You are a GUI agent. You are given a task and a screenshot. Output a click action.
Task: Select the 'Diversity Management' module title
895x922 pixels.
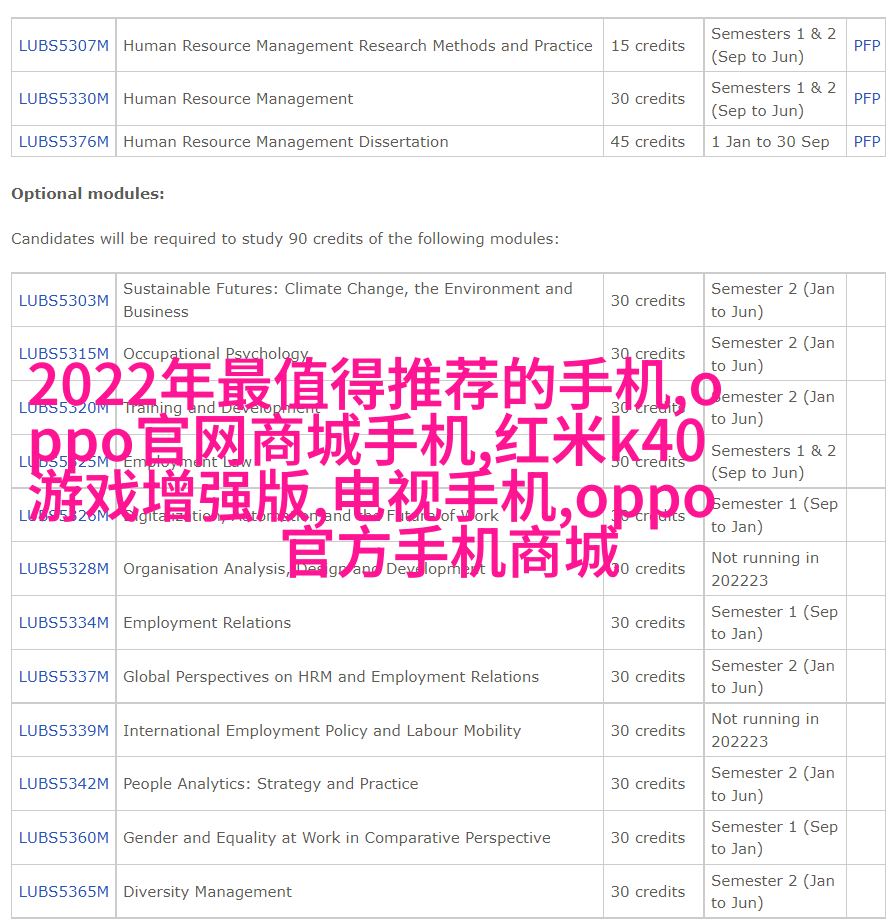coord(208,891)
